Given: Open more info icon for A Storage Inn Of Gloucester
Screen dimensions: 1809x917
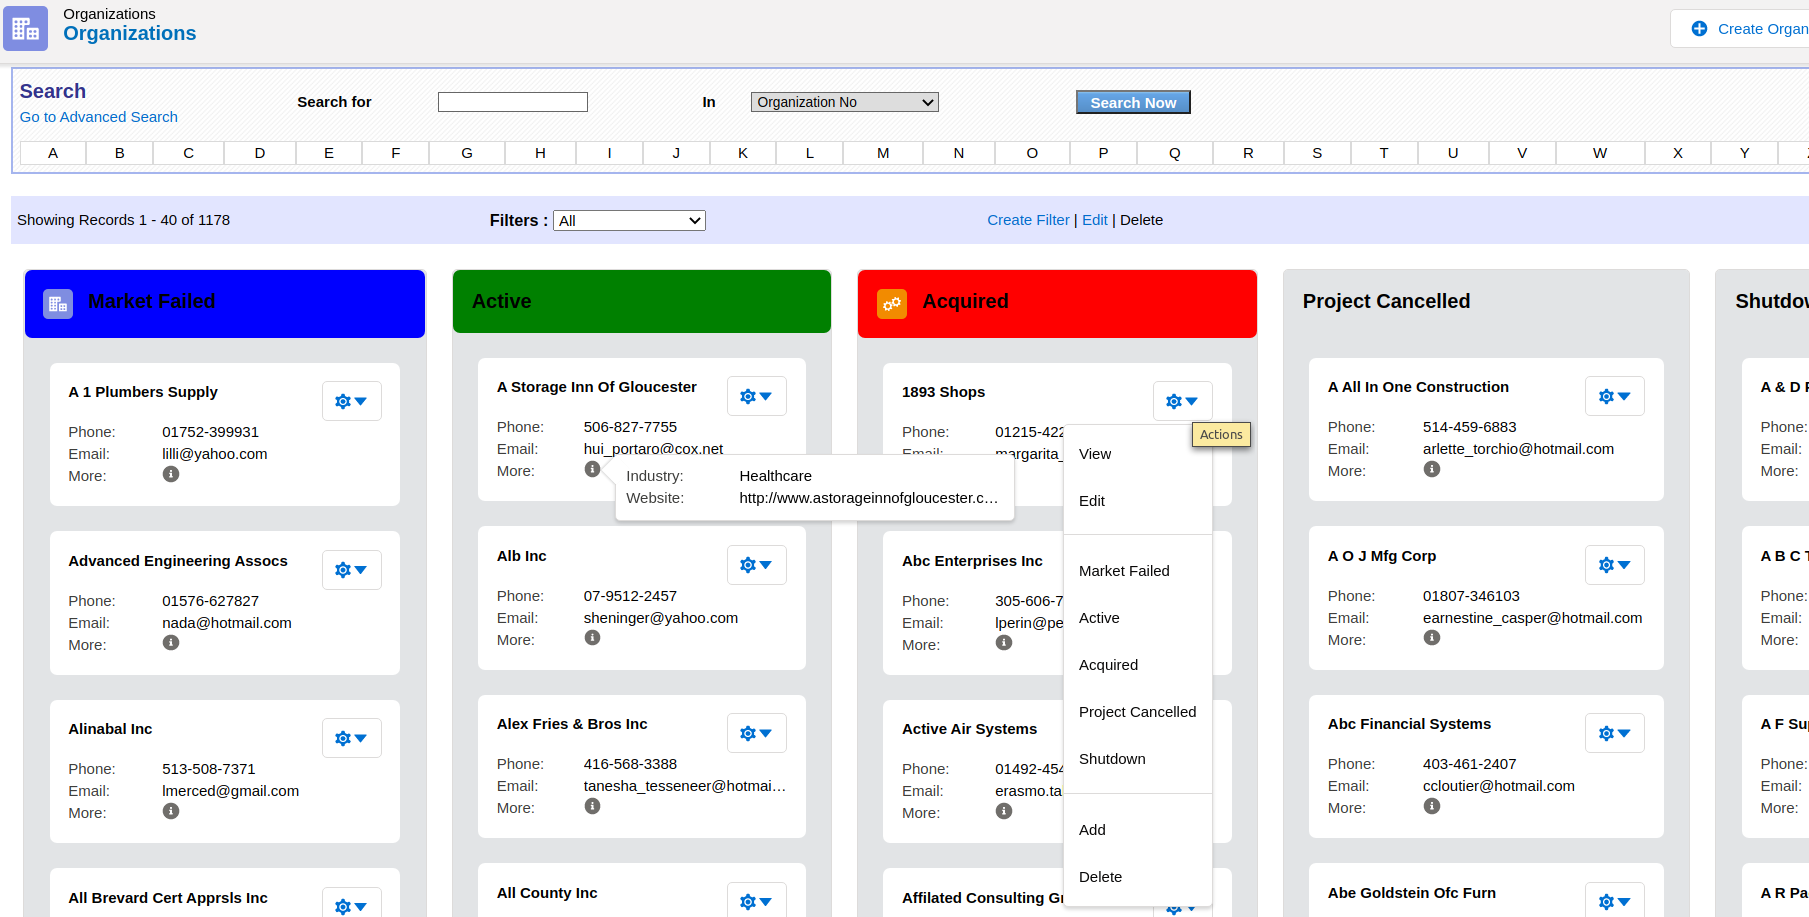Looking at the screenshot, I should [x=593, y=469].
